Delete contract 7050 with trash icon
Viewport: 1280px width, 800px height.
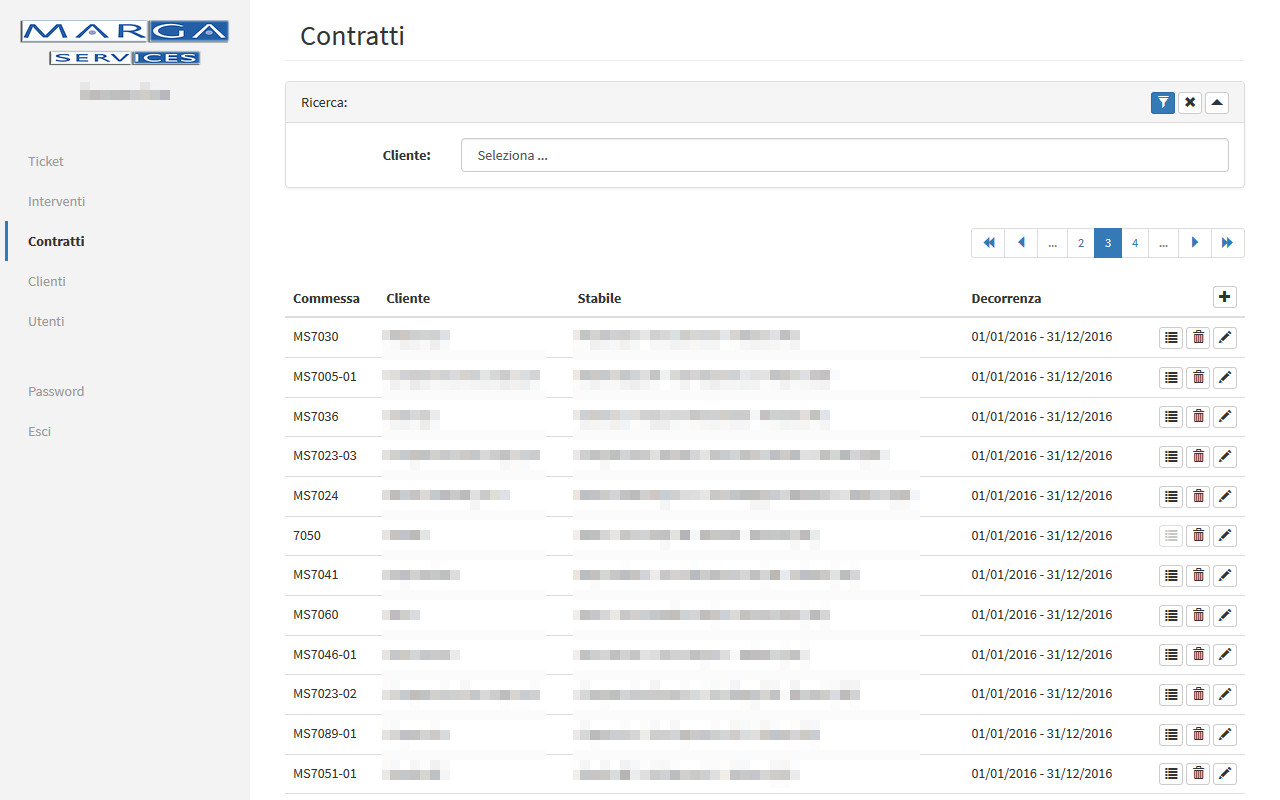pos(1198,536)
